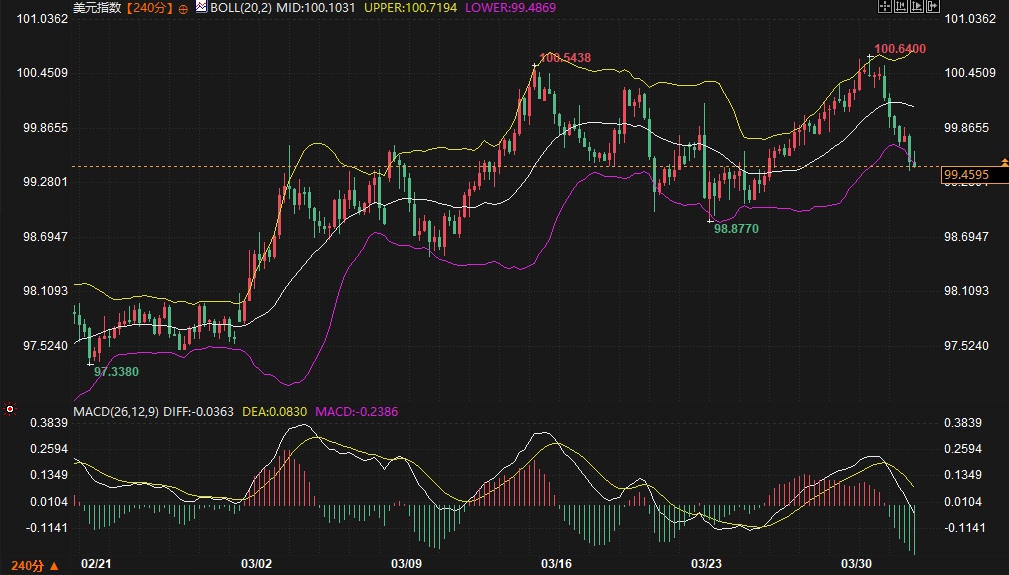Click the orange arrow marker above the current price
Viewport: 1009px width, 575px height.
(1004, 161)
